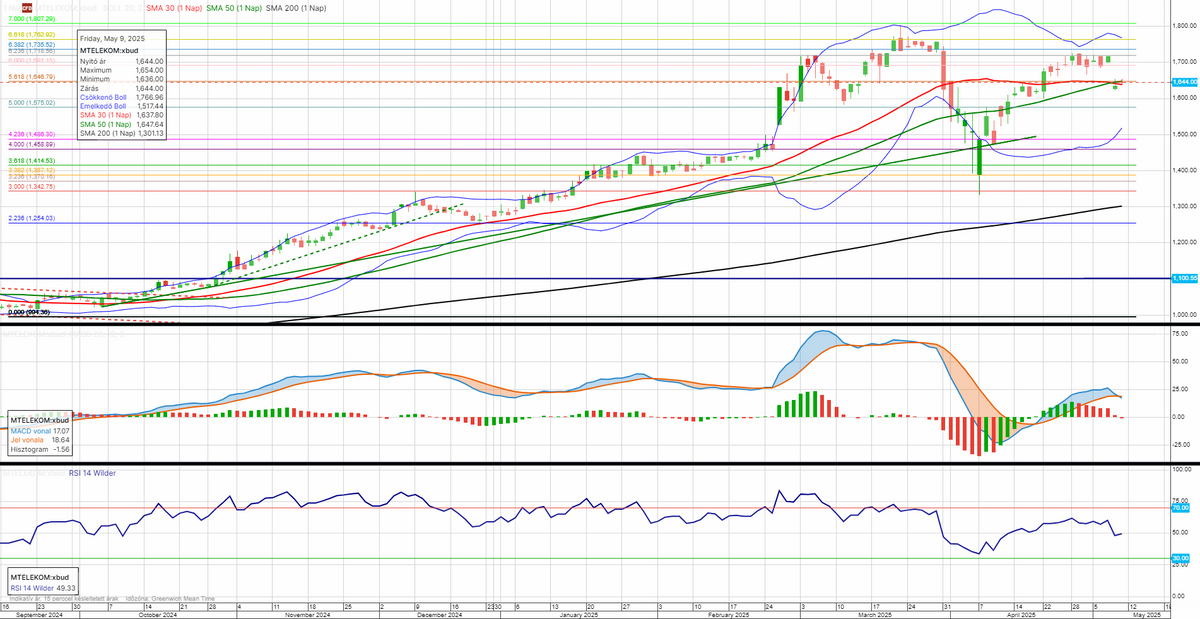This screenshot has height=619, width=1200.
Task: Select the SMA 30 (1 Nap) legend label
Action: pos(175,7)
